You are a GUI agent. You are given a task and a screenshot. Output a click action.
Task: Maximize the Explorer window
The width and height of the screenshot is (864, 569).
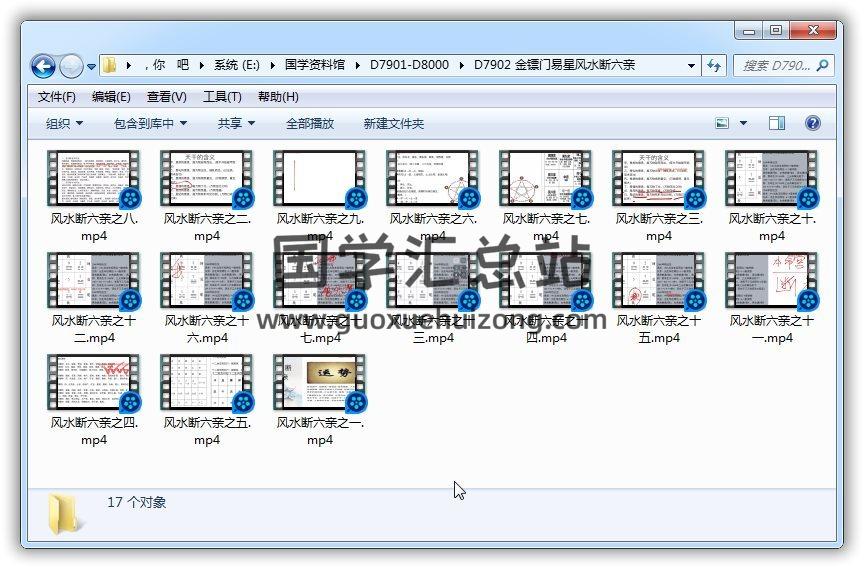click(776, 31)
